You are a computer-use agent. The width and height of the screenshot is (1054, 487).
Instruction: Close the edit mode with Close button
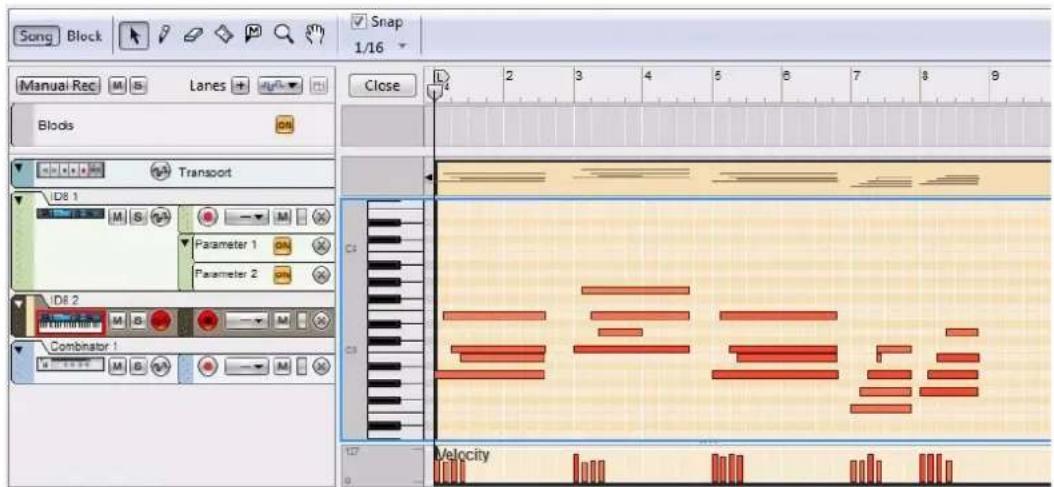(x=382, y=86)
